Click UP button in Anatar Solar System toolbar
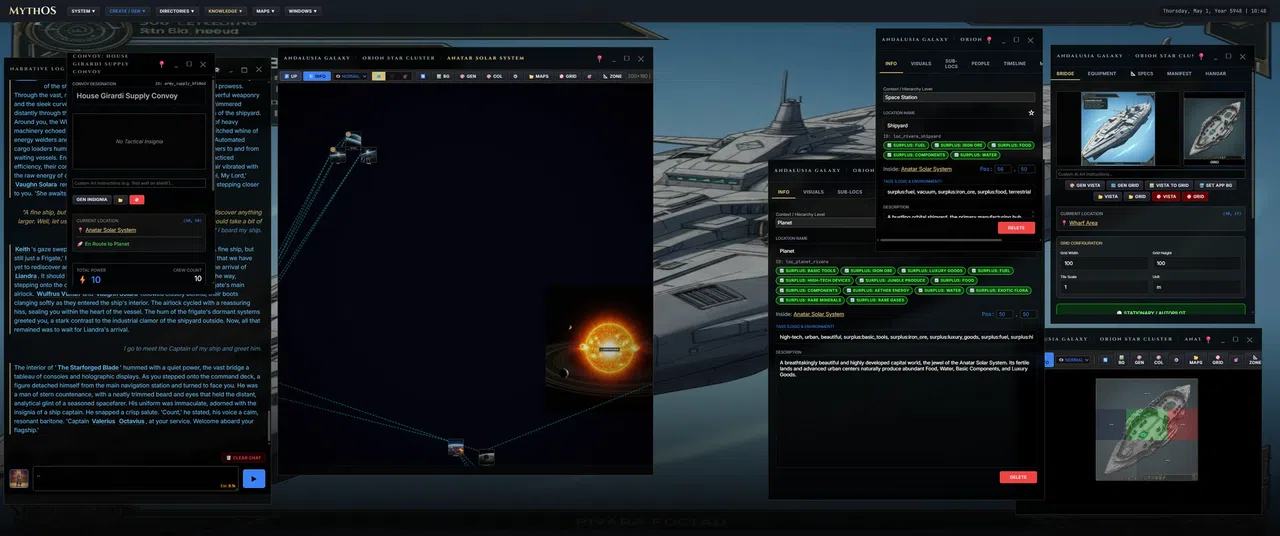The height and width of the screenshot is (536, 1280). (x=291, y=76)
